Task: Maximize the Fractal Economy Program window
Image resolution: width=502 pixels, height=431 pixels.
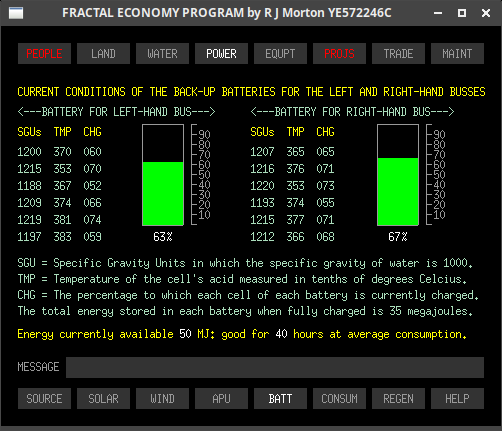Action: [x=462, y=13]
